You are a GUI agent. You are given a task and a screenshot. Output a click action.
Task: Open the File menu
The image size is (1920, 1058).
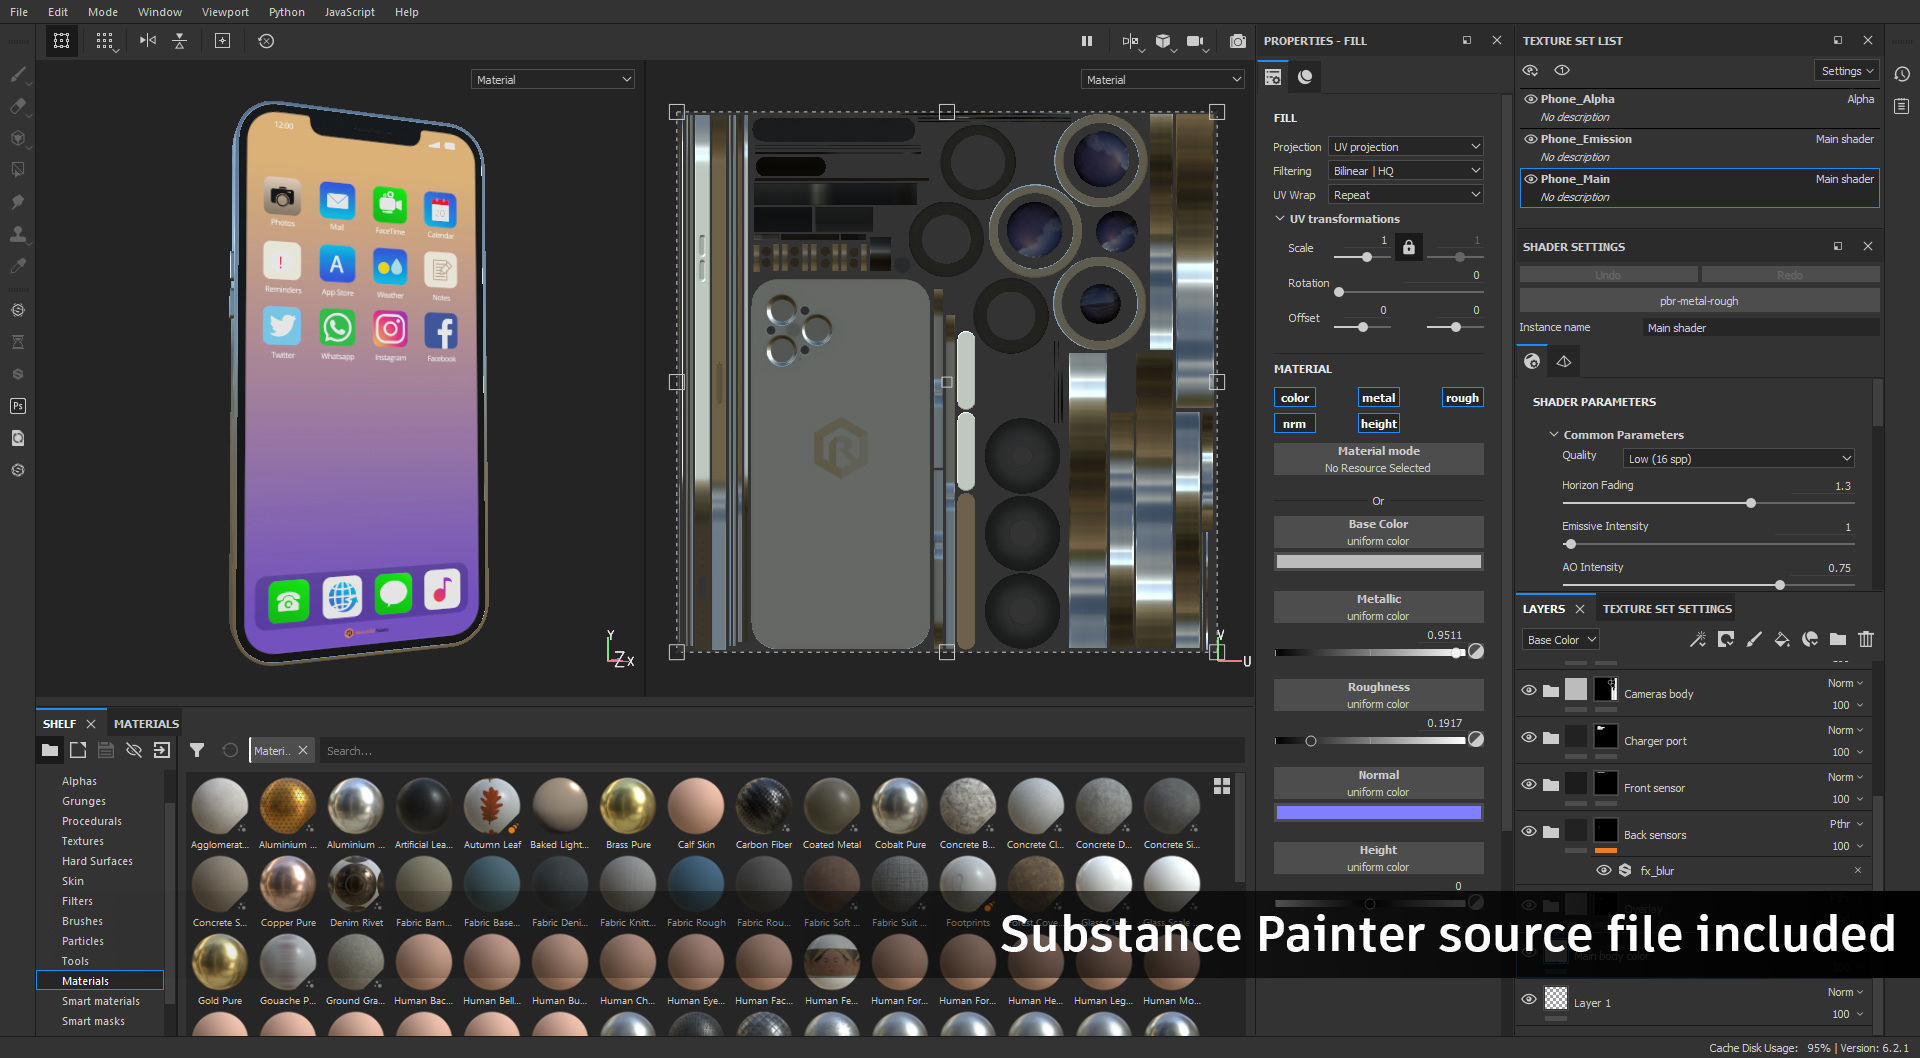click(19, 12)
